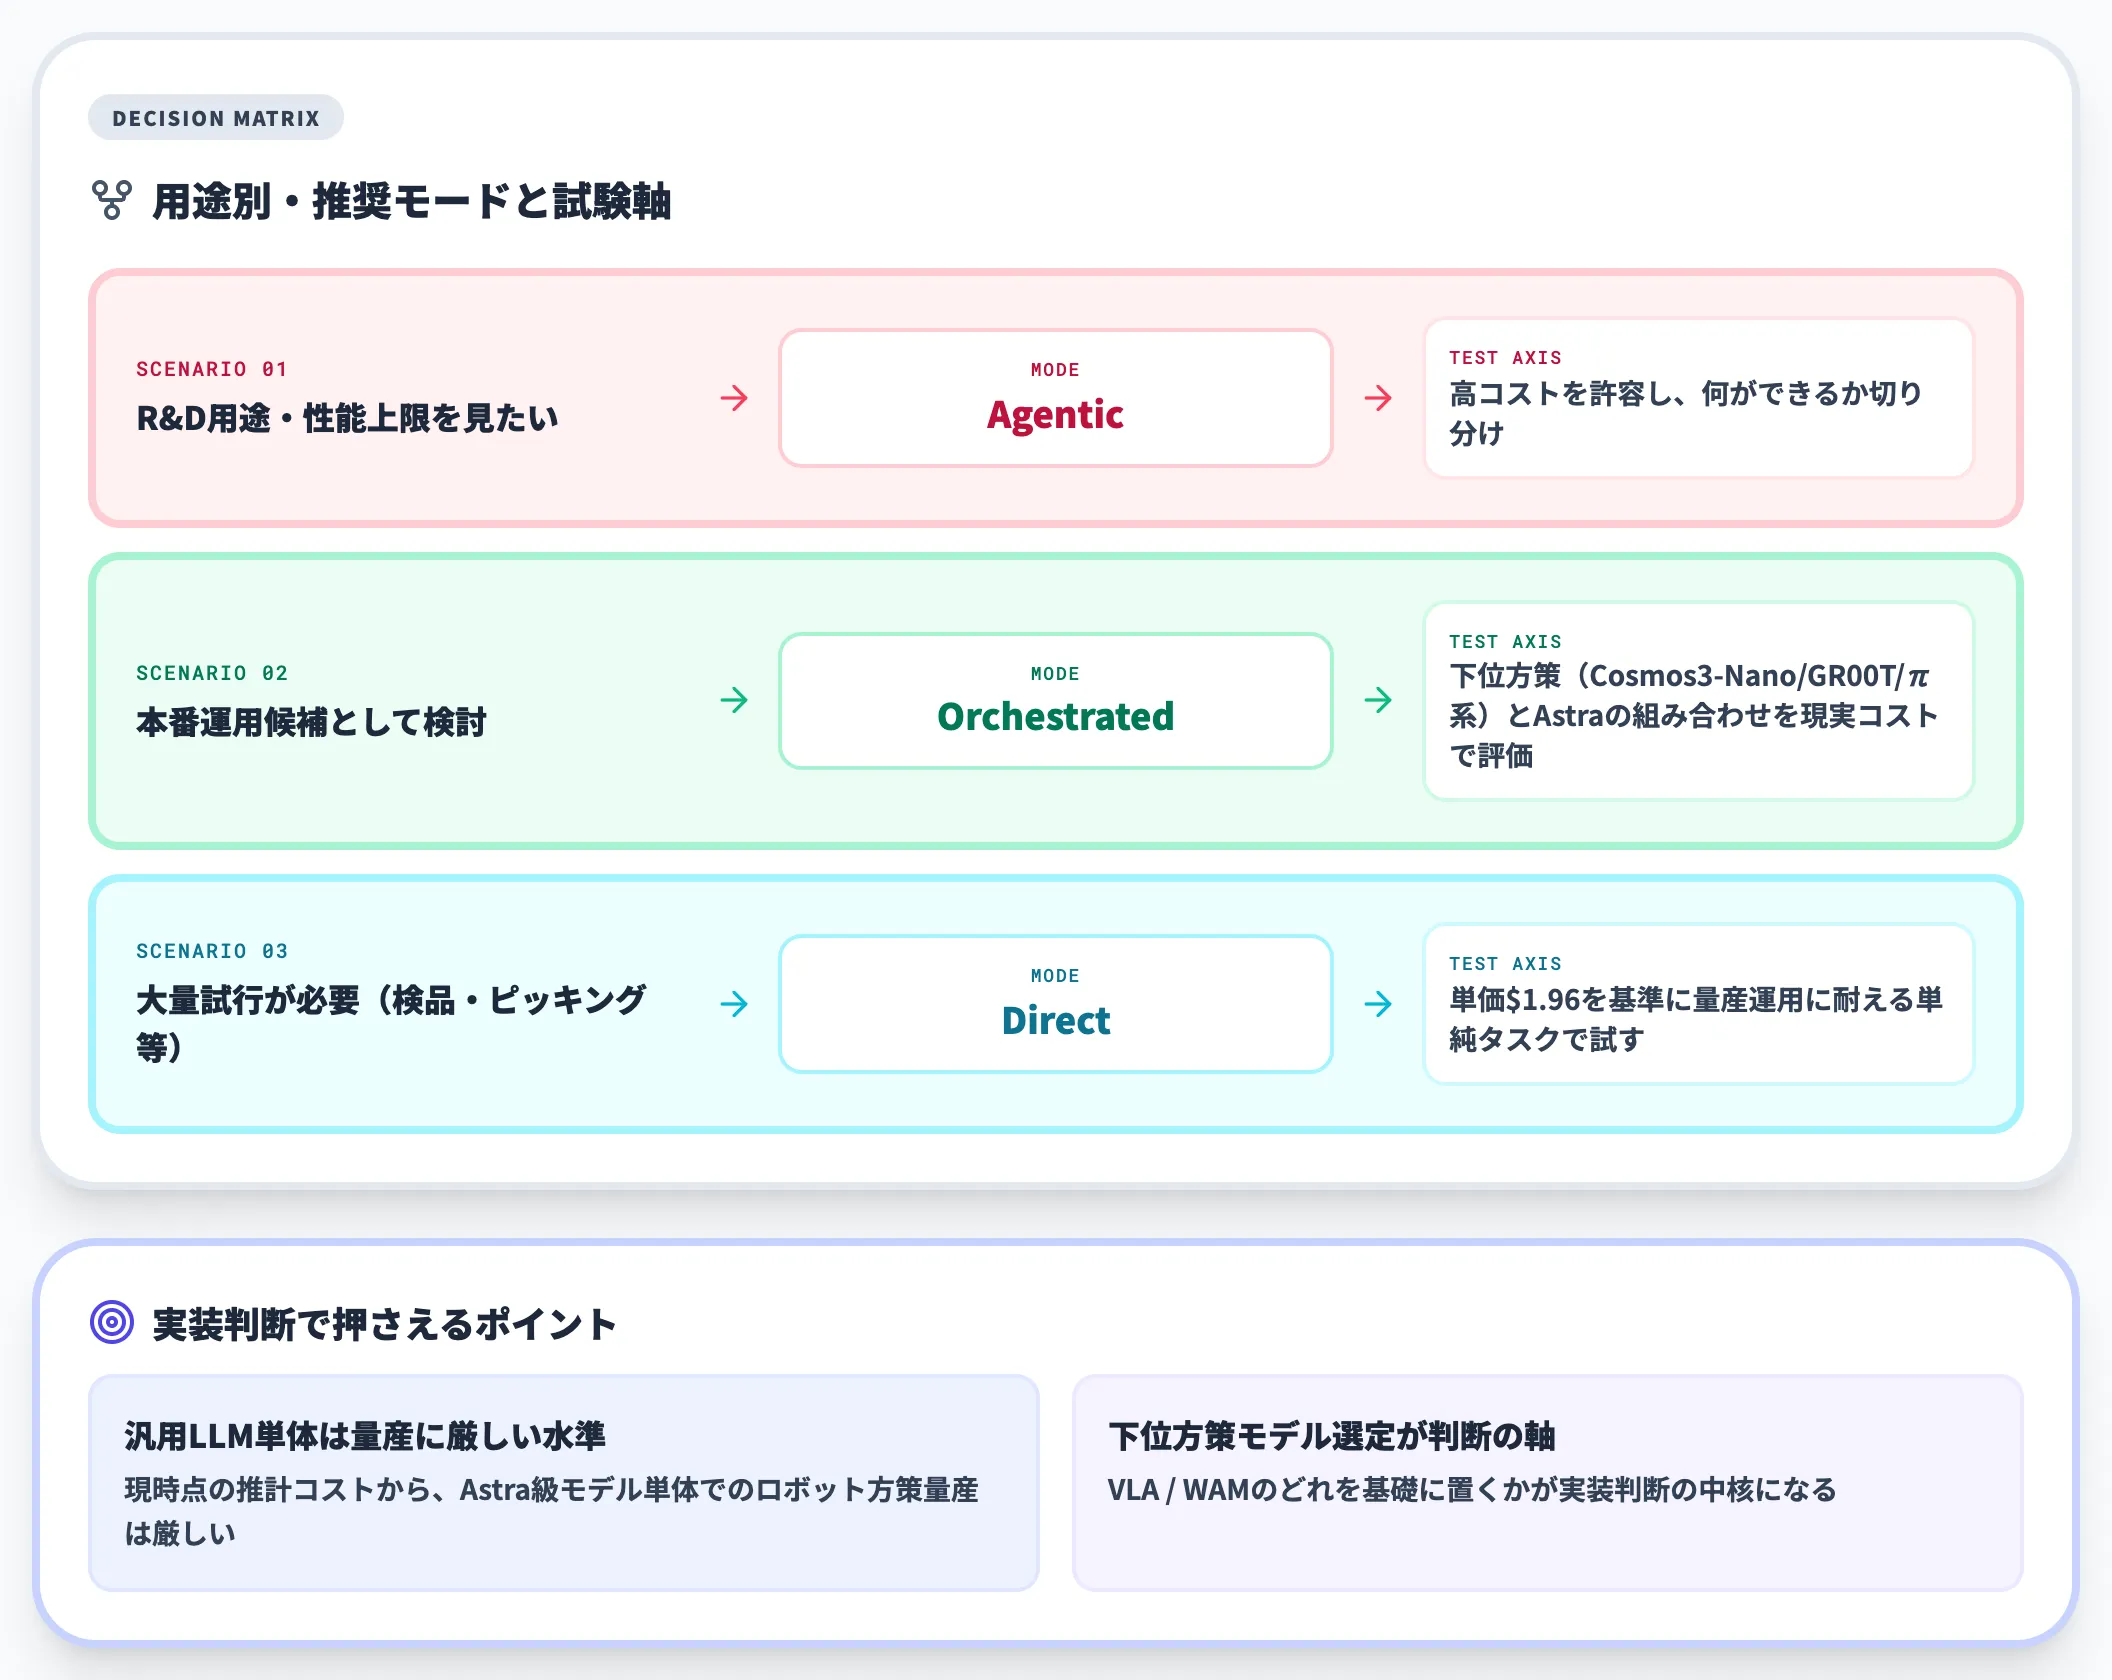This screenshot has width=2112, height=1680.
Task: Open the card 汎用LLM単体は量産に厳しい水準
Action: 564,1482
